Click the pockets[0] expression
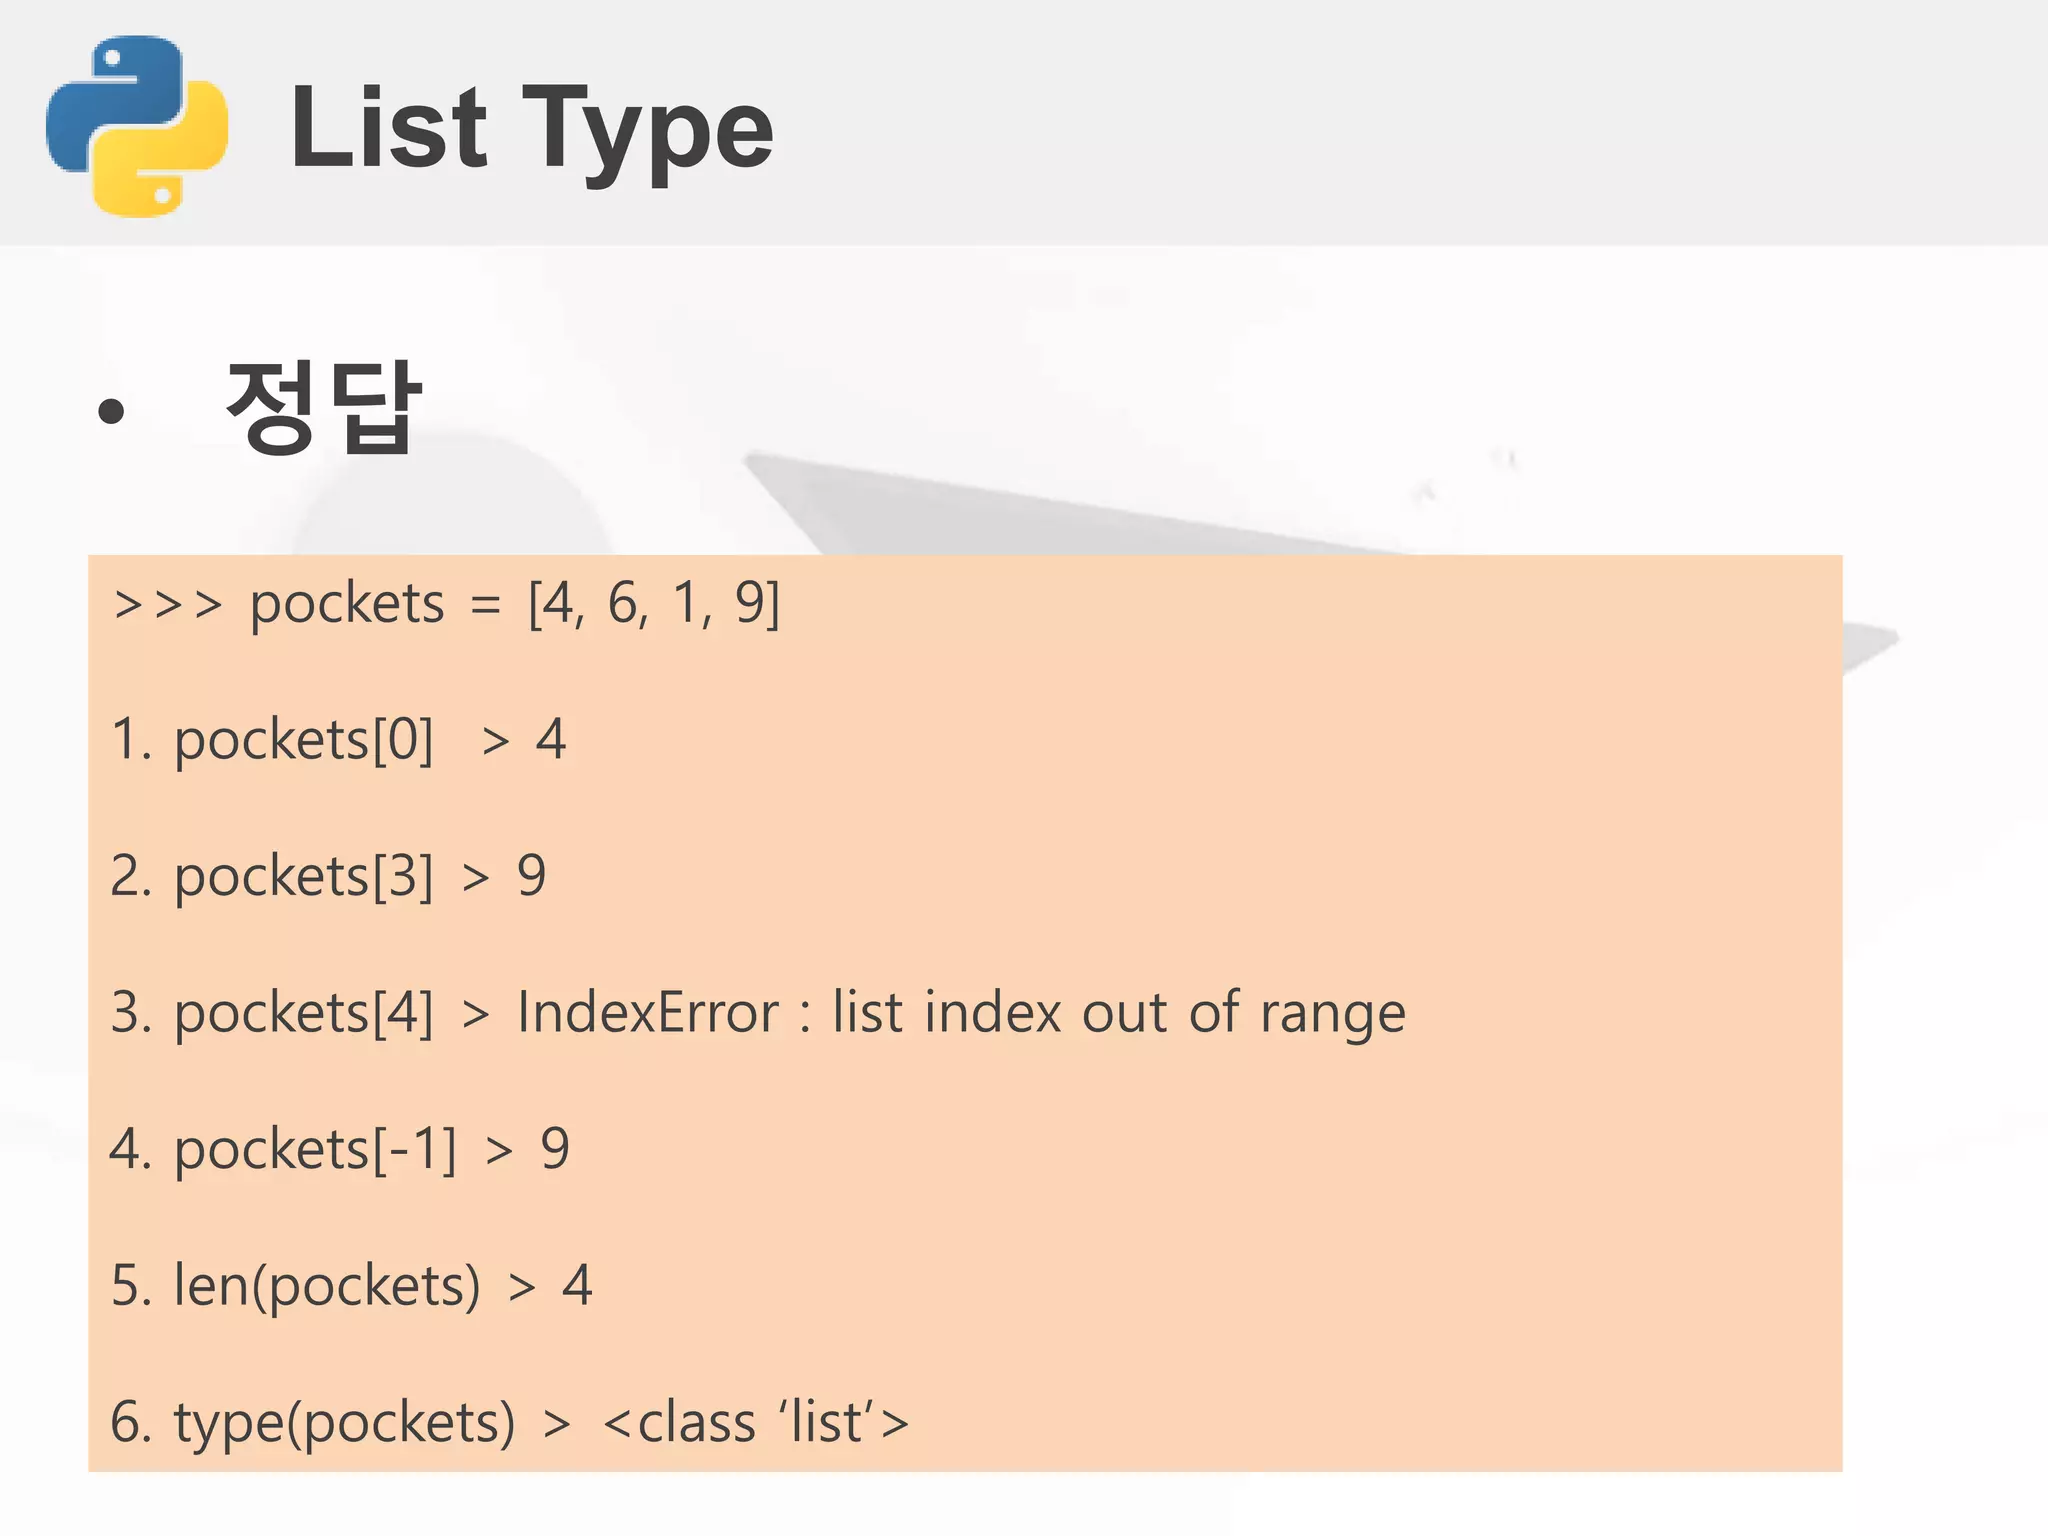The height and width of the screenshot is (1536, 2048). (x=304, y=741)
